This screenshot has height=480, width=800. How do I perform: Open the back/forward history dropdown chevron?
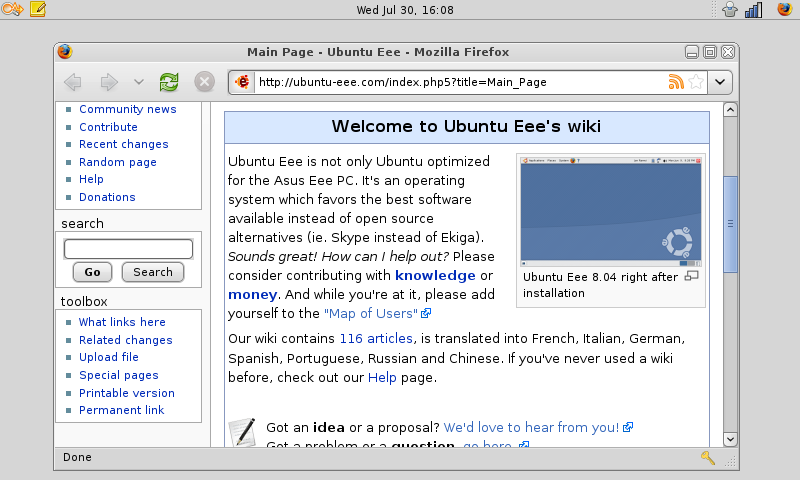click(138, 82)
